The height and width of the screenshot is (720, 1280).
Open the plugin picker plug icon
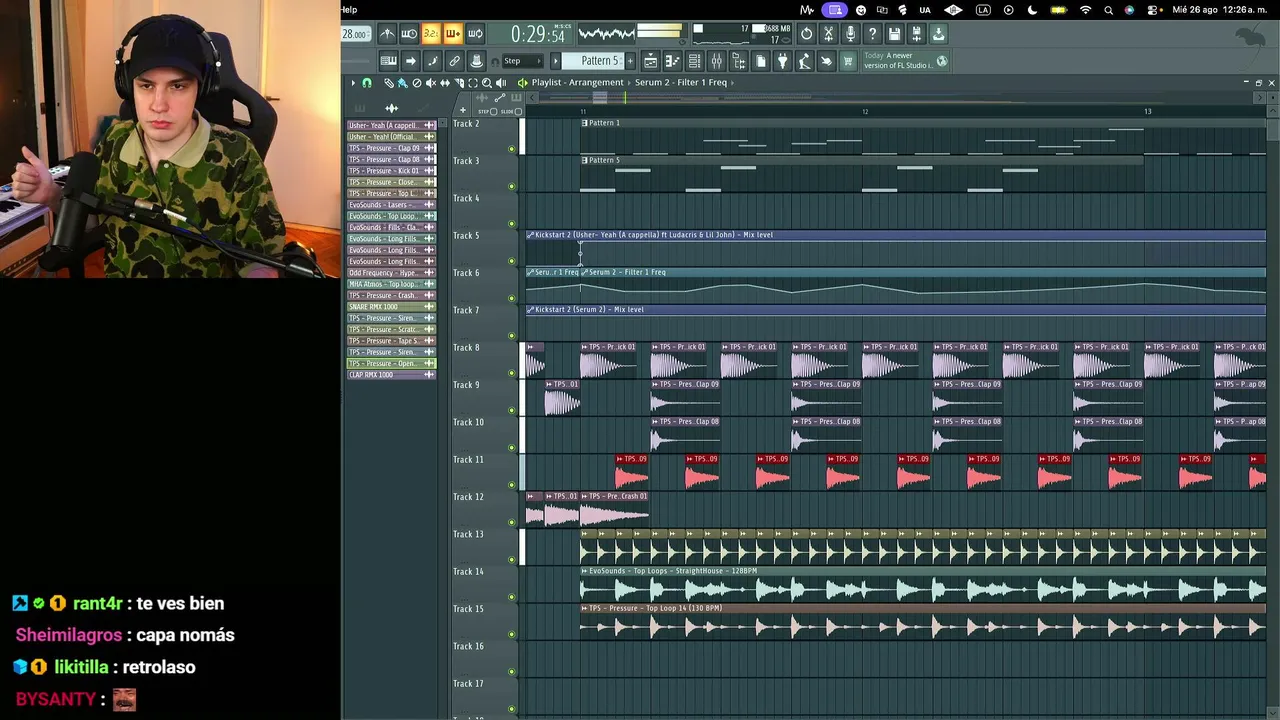tap(782, 61)
